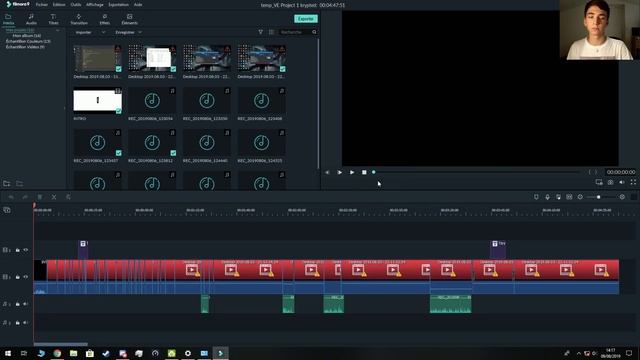The height and width of the screenshot is (360, 640).
Task: Mute audio track 2
Action: coord(26,323)
